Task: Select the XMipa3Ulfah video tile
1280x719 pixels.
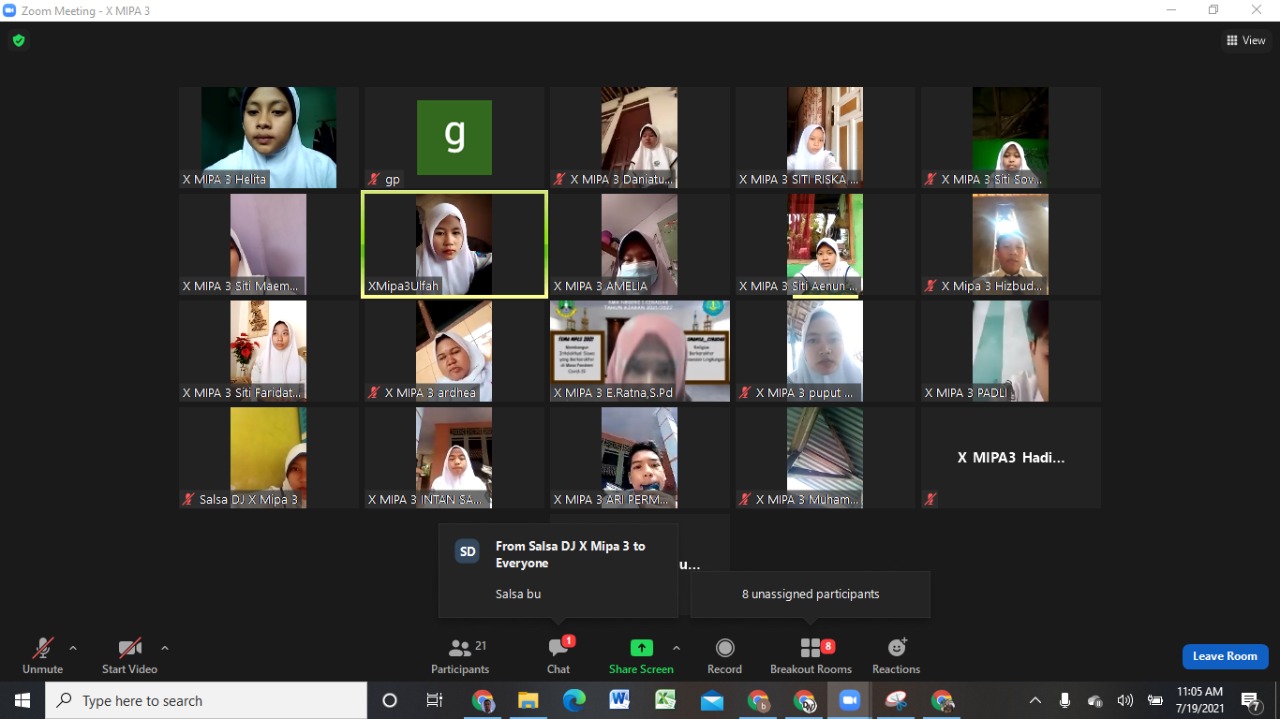Action: pos(454,245)
